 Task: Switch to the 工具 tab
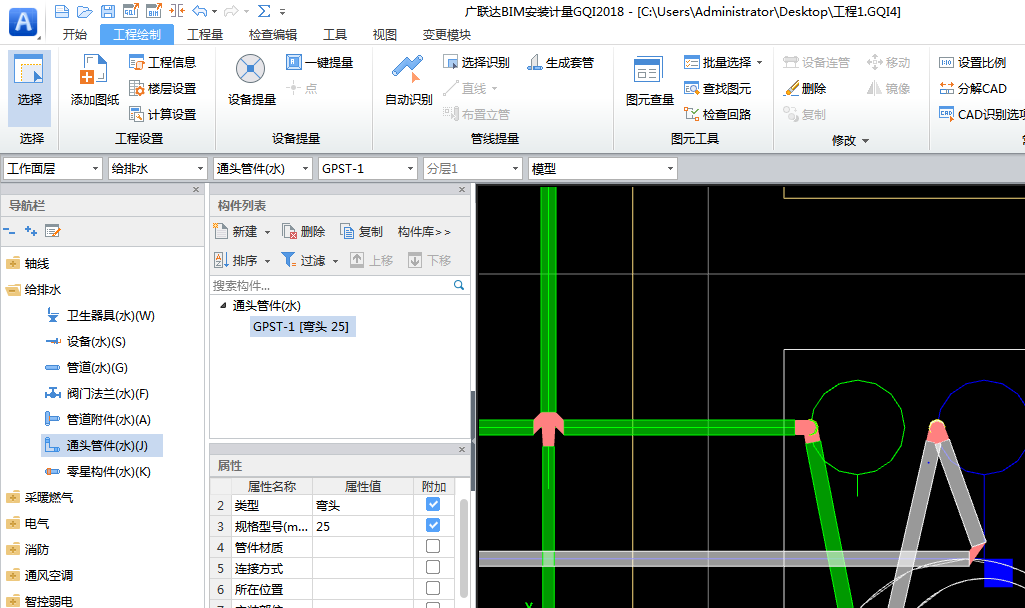coord(335,35)
